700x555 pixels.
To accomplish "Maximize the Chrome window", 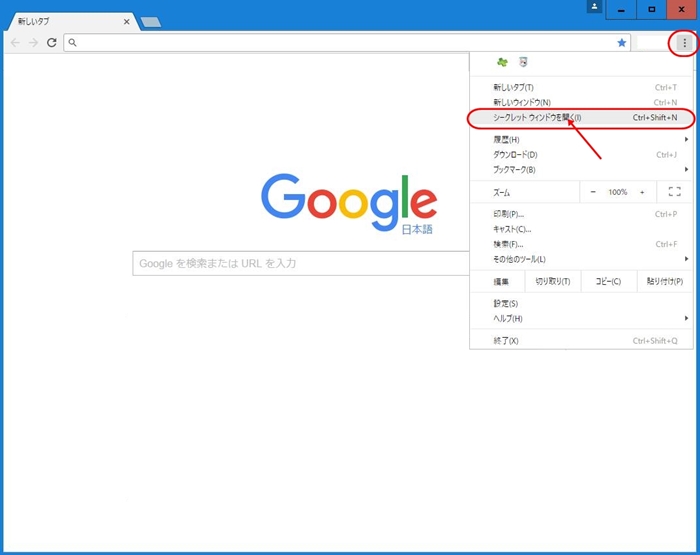I will [x=651, y=9].
